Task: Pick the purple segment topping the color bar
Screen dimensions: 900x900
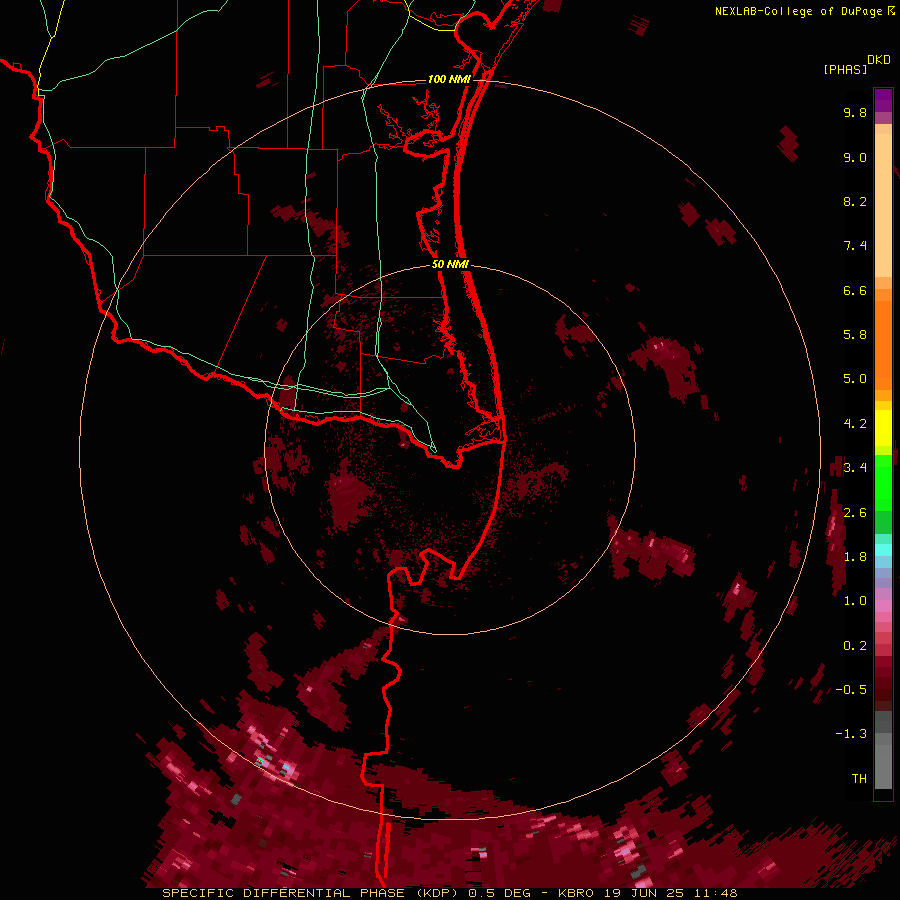Action: pyautogui.click(x=883, y=100)
